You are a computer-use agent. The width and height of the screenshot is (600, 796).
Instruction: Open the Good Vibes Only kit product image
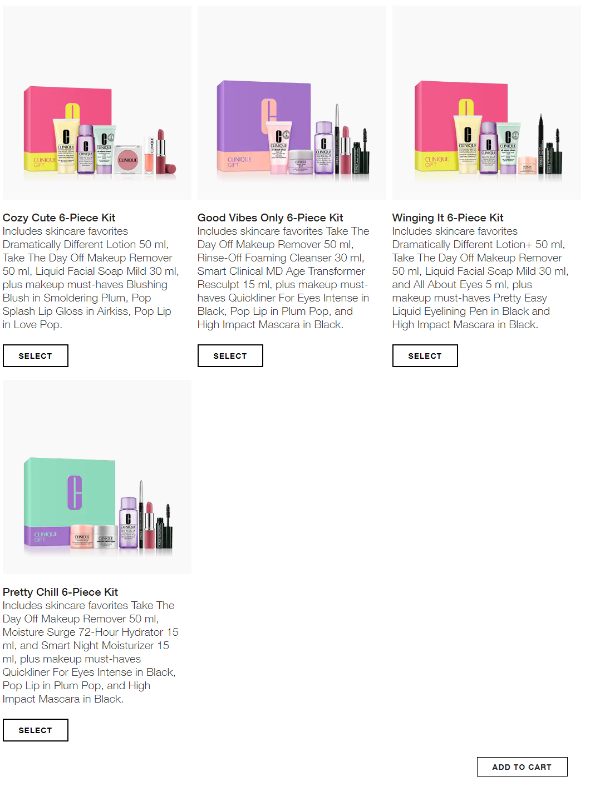291,103
